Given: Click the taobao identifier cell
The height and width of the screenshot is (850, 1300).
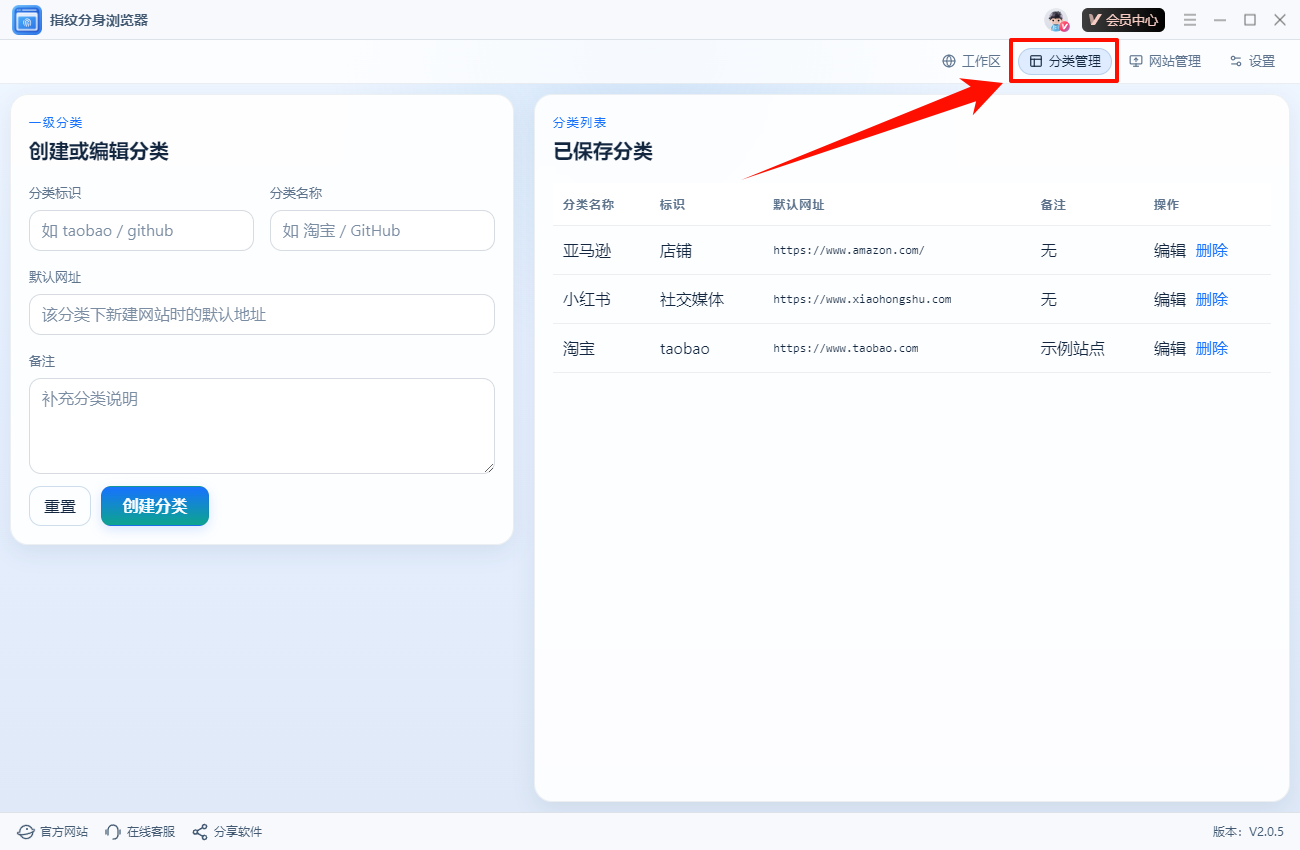Looking at the screenshot, I should pos(685,348).
